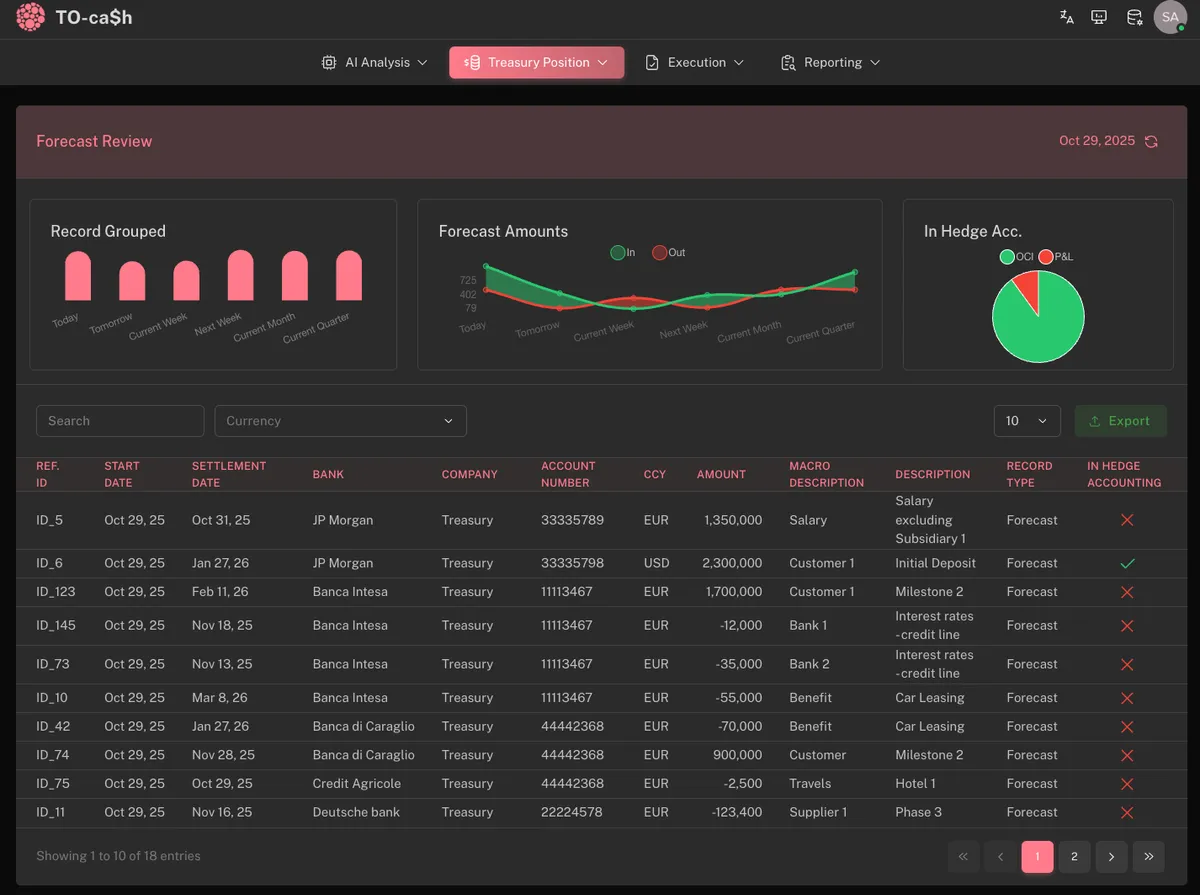This screenshot has width=1200, height=895.
Task: Go to page 2 of the table
Action: click(x=1074, y=856)
